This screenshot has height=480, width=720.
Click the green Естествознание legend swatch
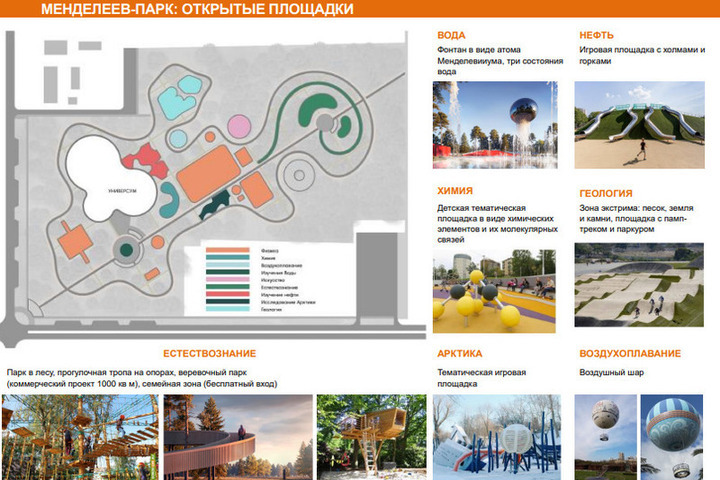(227, 287)
